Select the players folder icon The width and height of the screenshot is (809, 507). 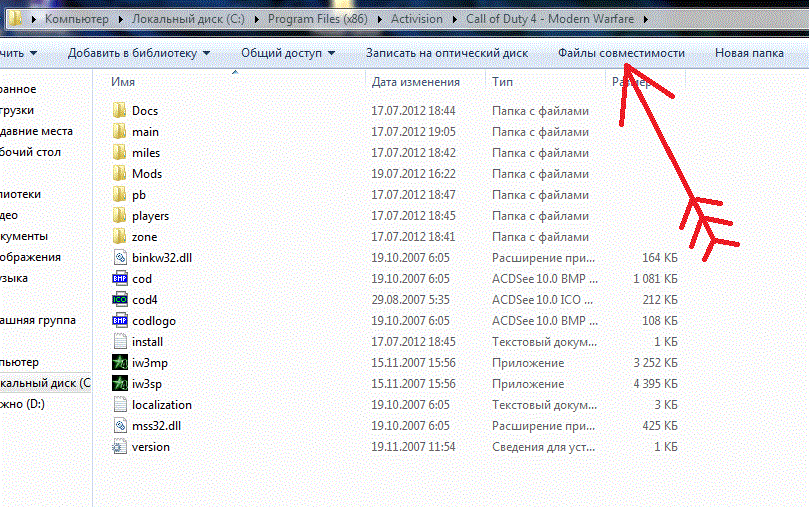point(119,216)
